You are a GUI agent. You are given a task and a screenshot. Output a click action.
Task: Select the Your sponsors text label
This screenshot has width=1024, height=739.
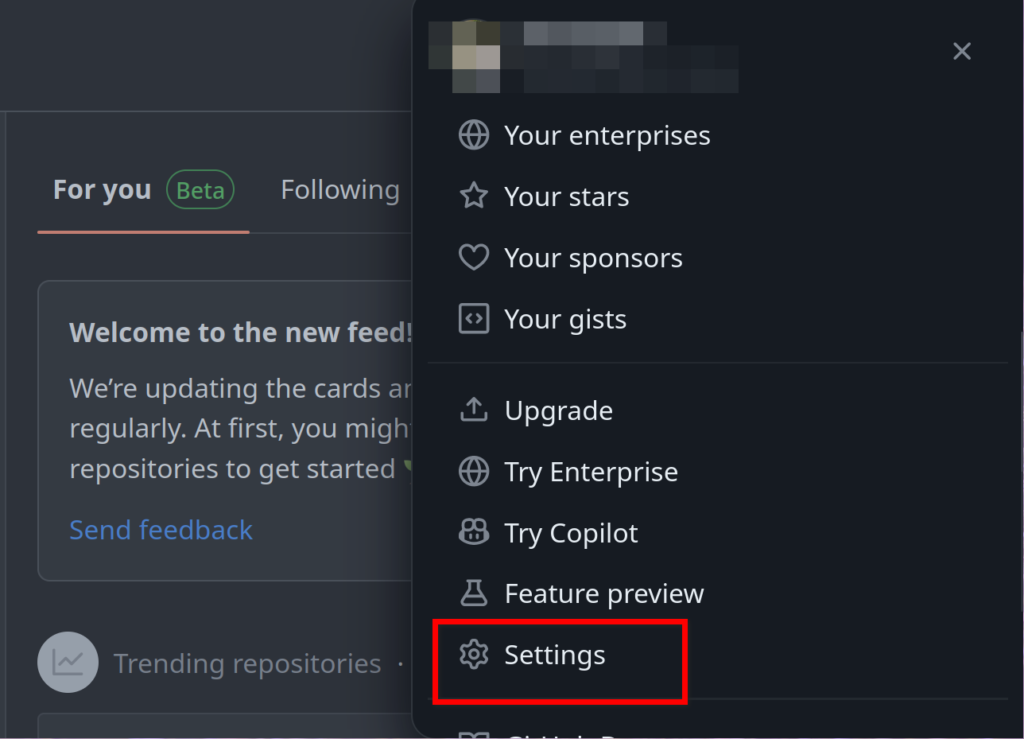593,258
